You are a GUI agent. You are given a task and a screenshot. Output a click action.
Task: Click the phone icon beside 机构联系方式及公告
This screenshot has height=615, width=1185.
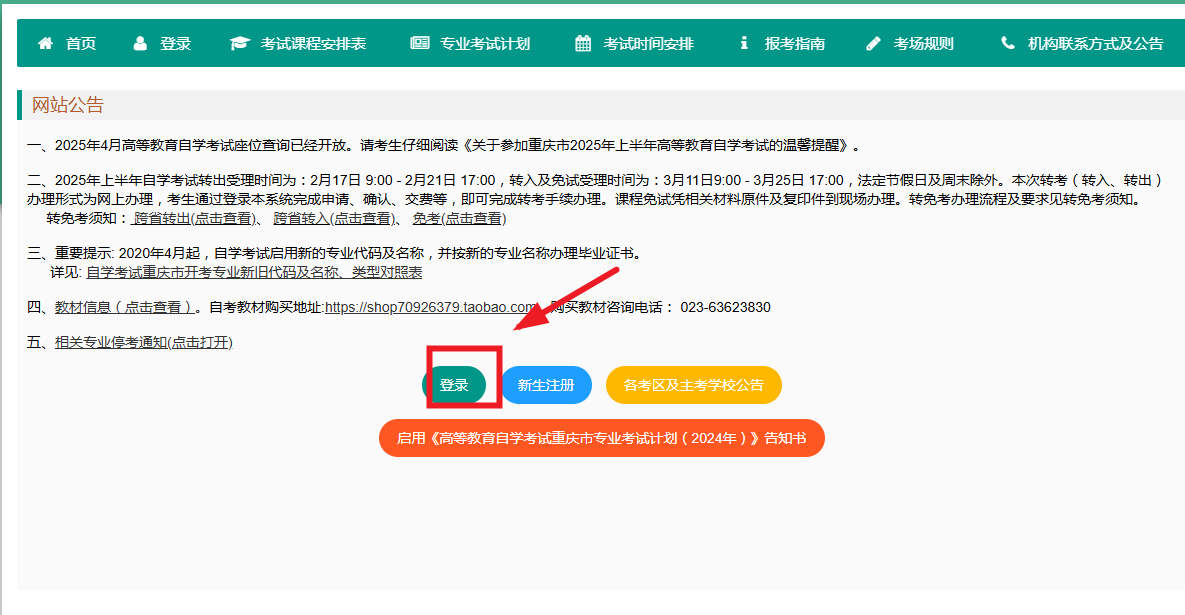coord(1007,43)
